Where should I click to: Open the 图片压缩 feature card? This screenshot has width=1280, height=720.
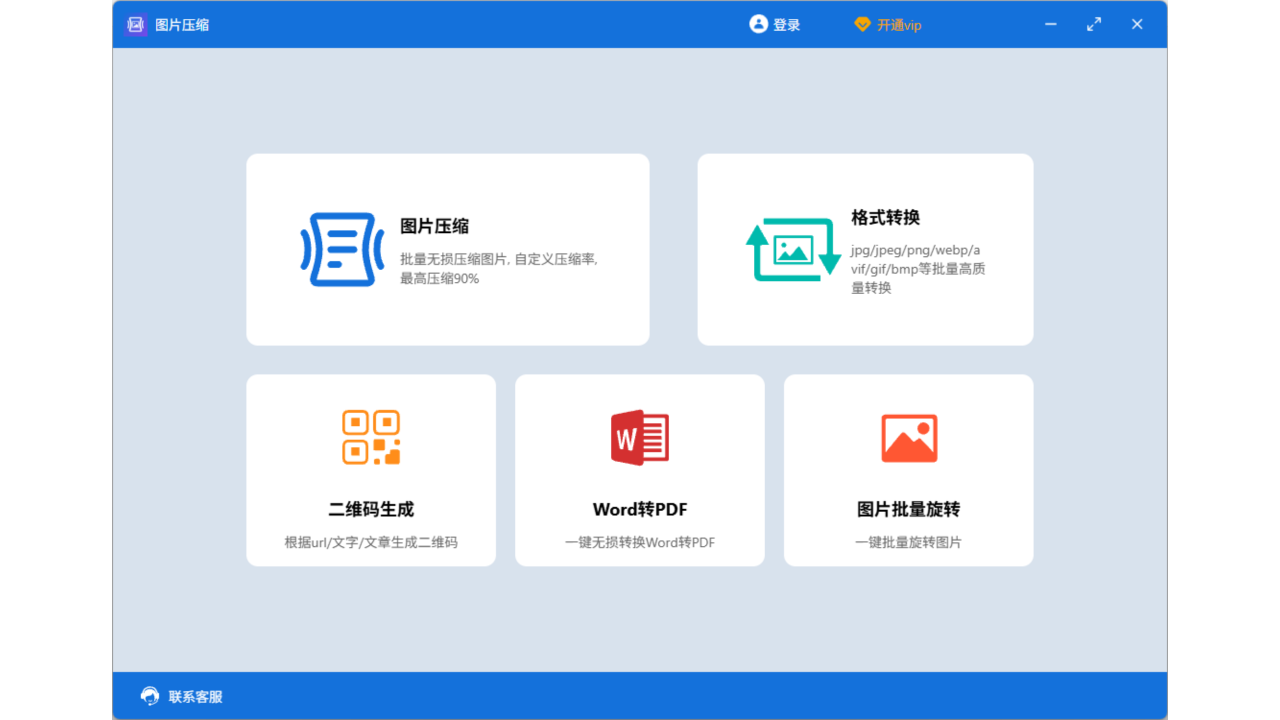click(447, 249)
